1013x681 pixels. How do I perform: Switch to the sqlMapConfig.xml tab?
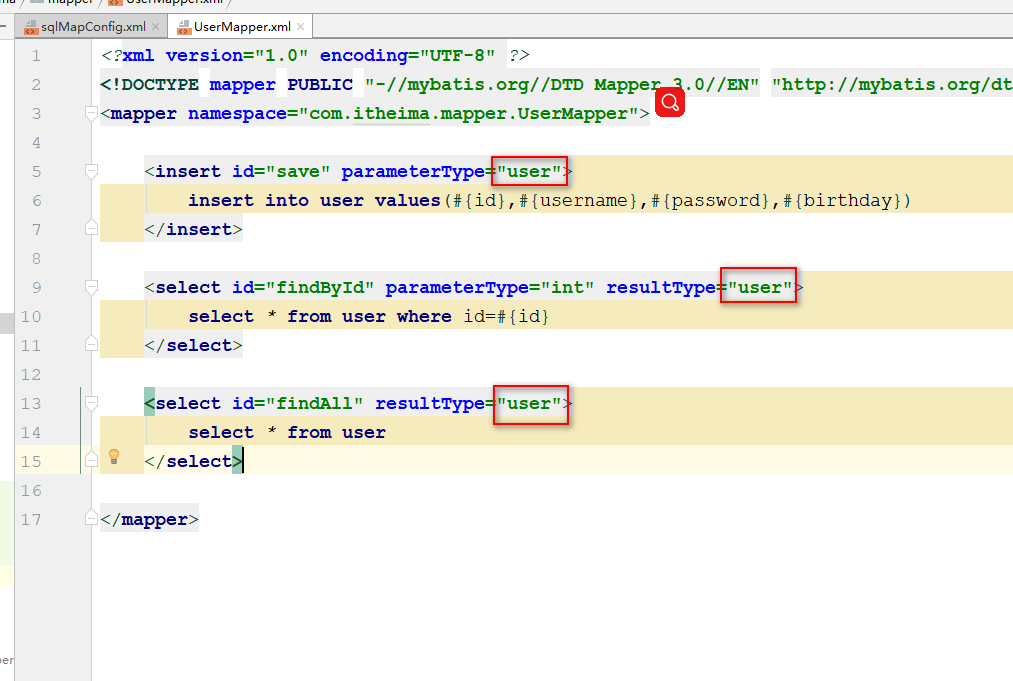(91, 27)
